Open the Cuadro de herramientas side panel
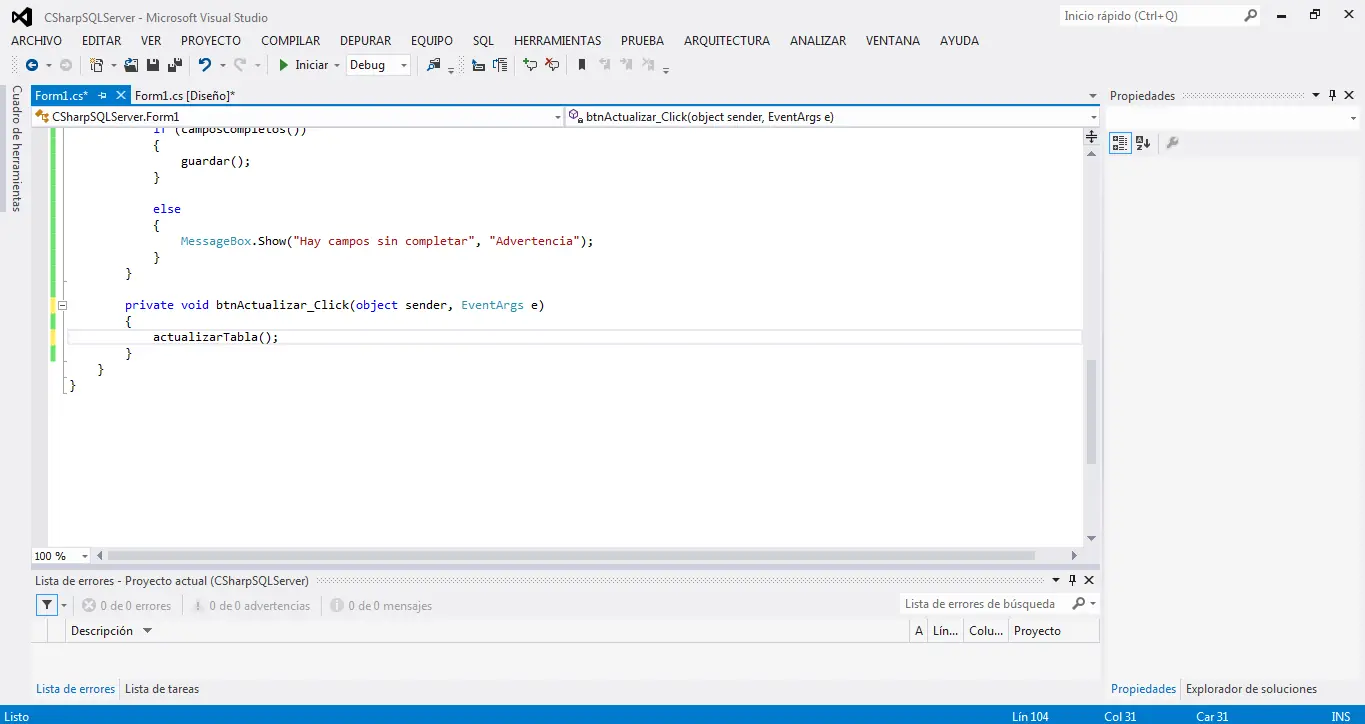 coord(16,148)
